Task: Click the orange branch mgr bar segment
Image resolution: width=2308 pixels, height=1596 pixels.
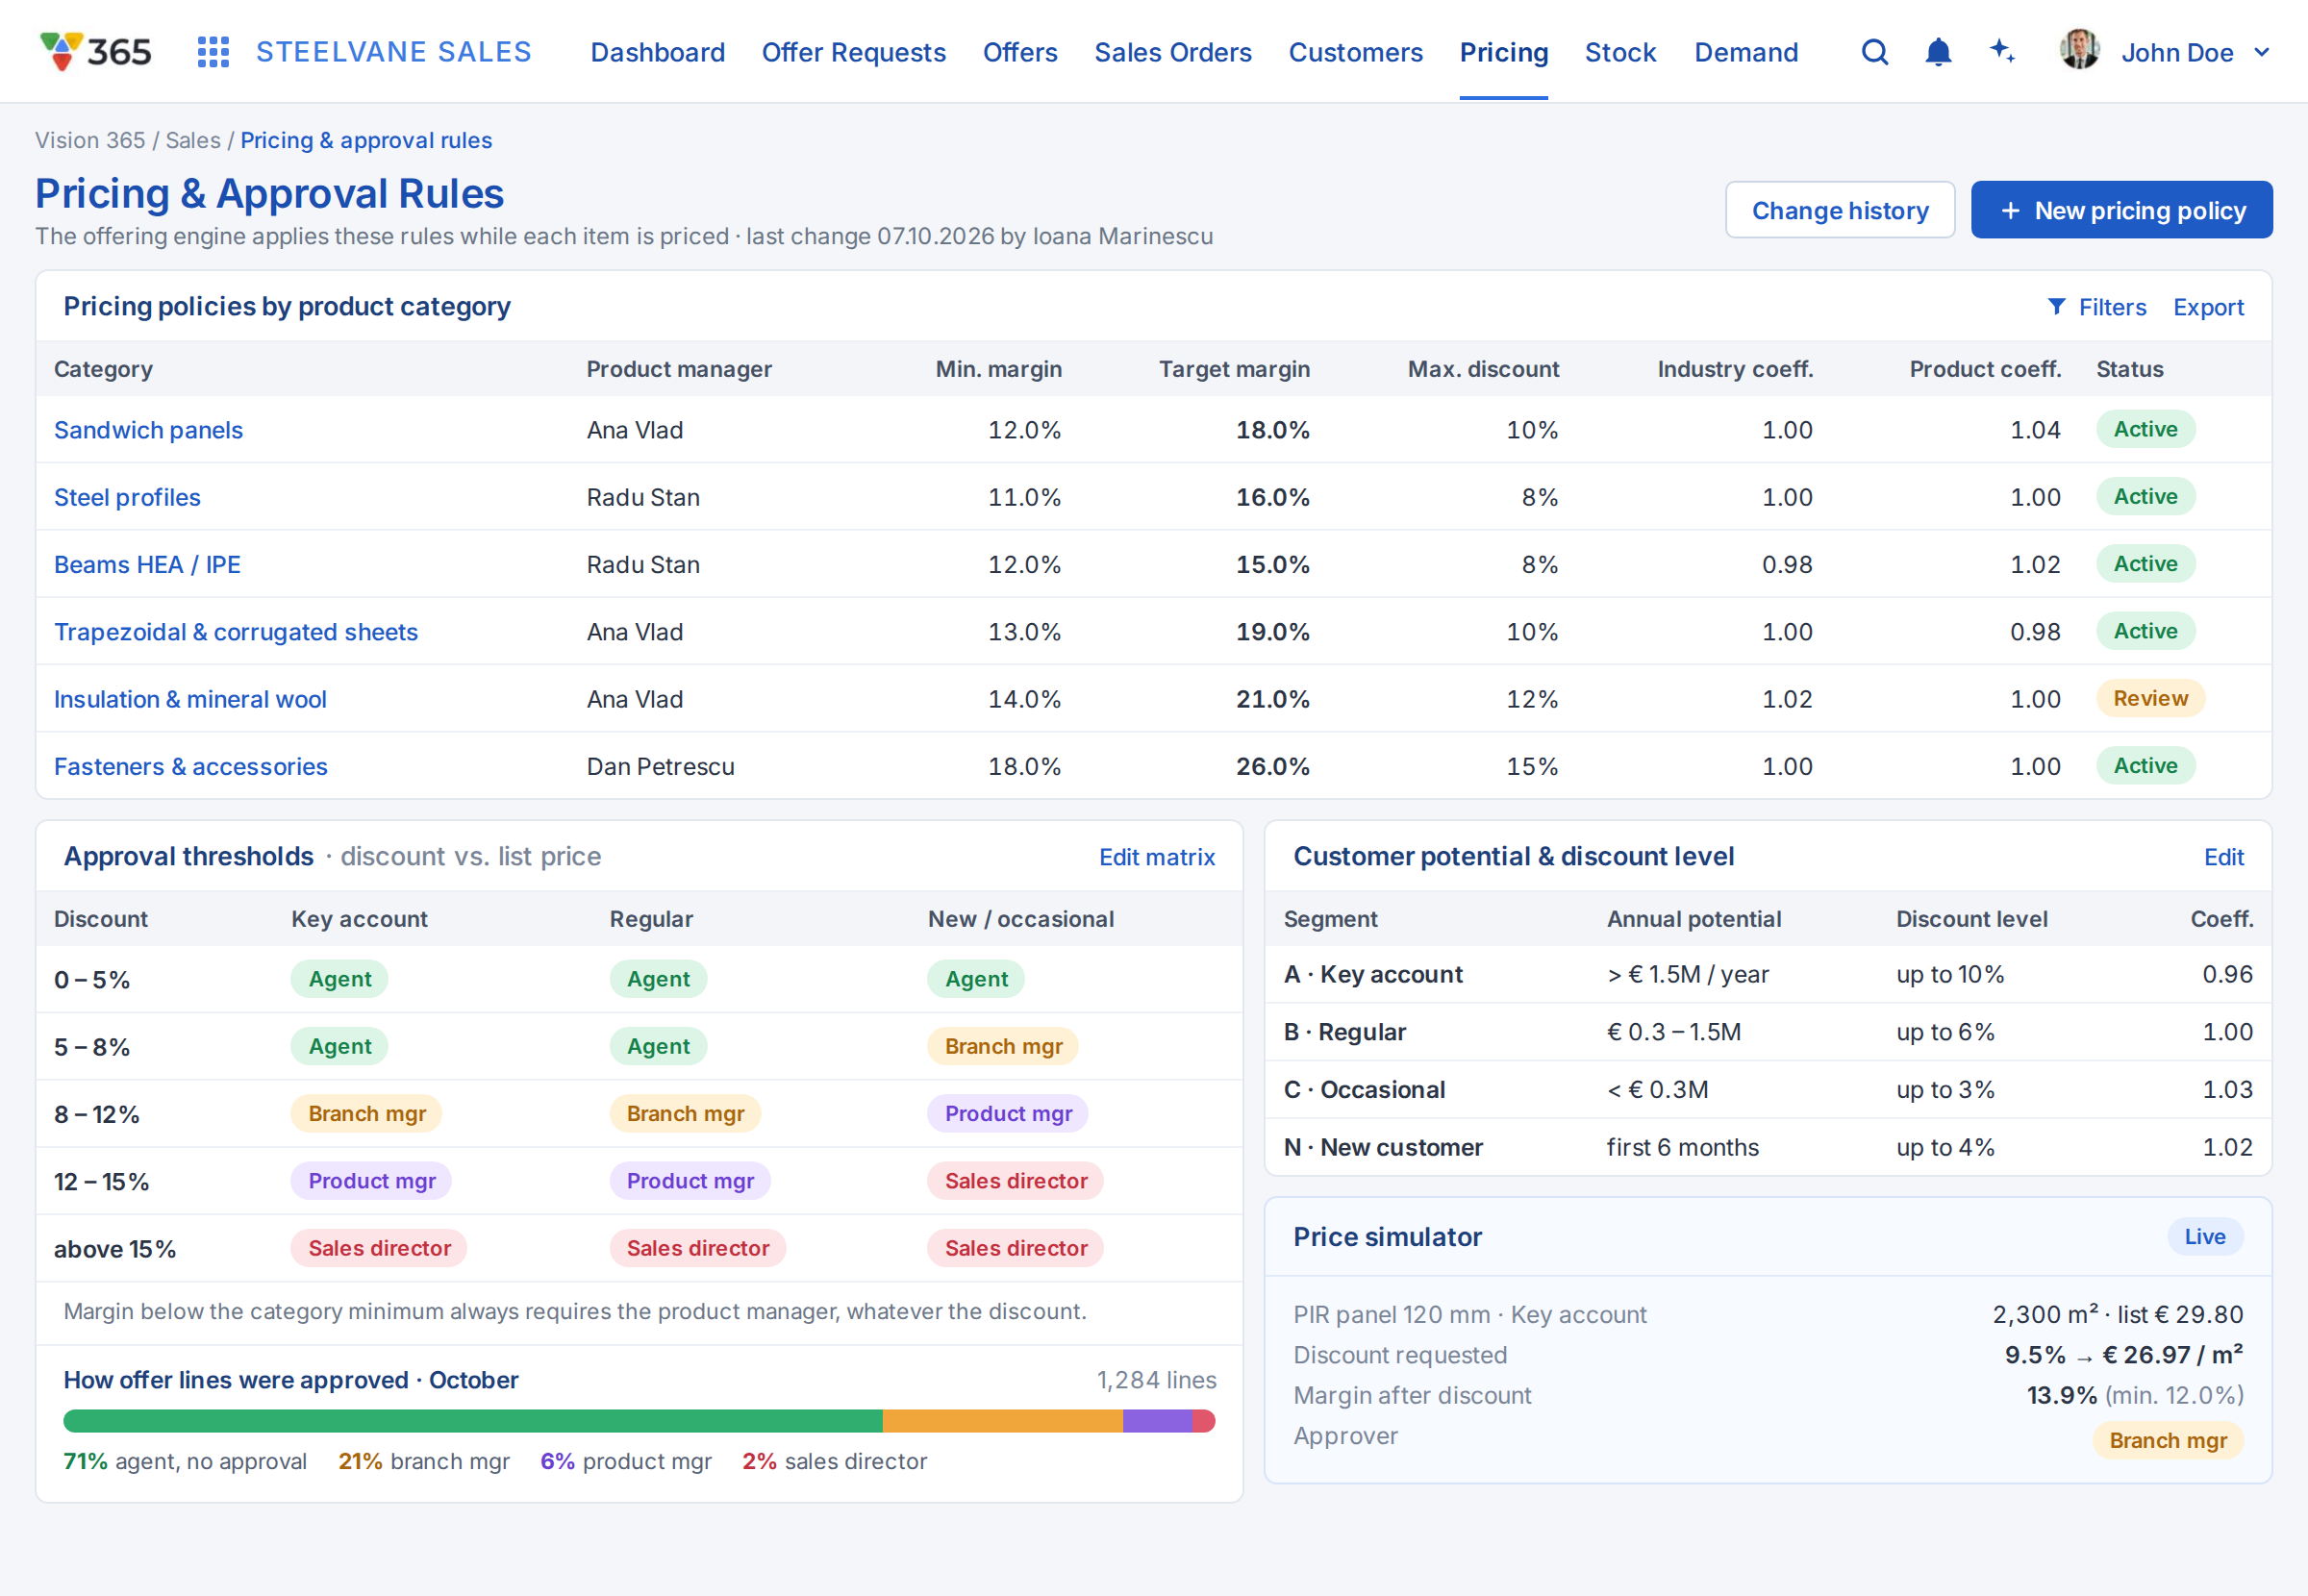Action: [1002, 1420]
